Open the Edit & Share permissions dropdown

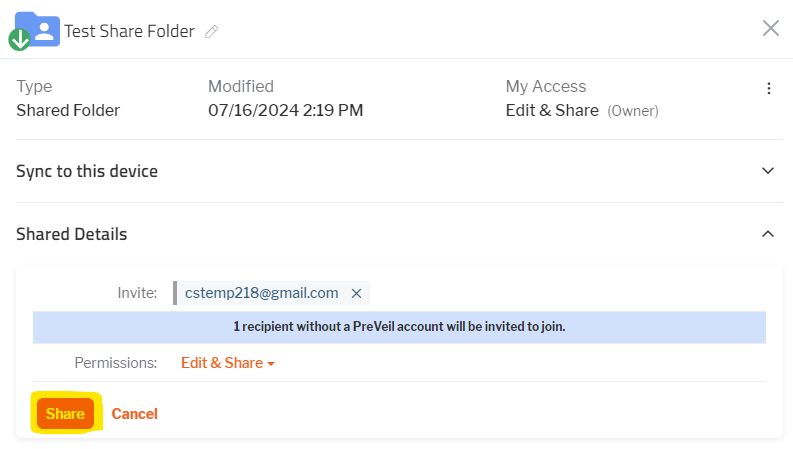coord(228,363)
